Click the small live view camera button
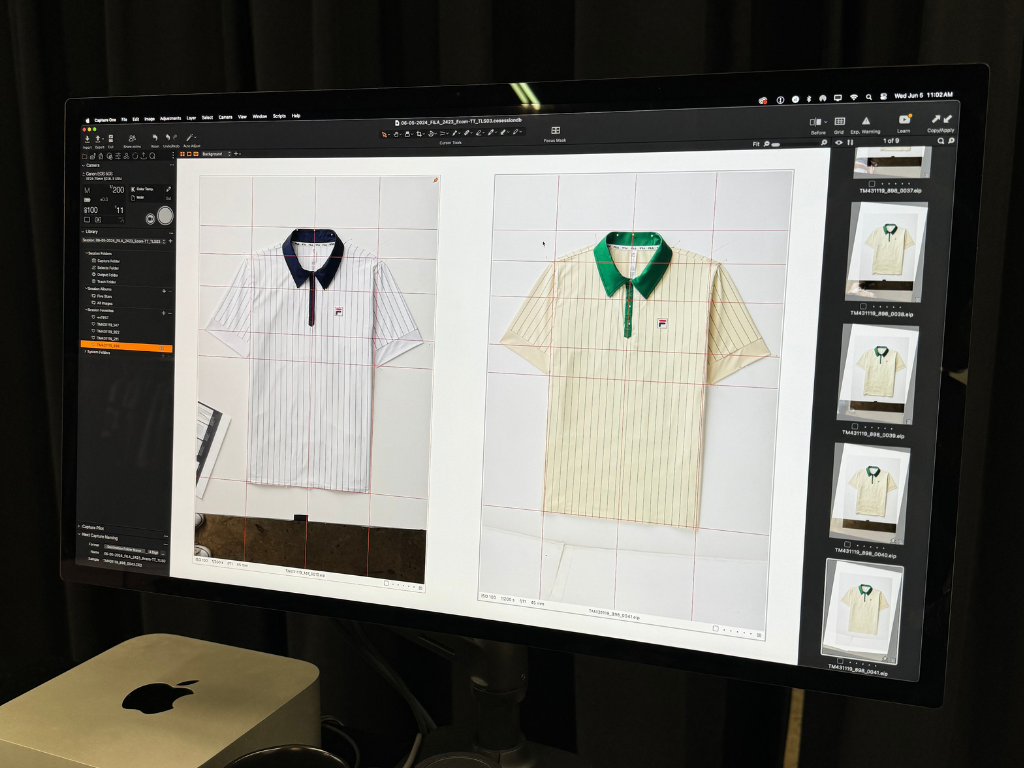 pos(150,219)
